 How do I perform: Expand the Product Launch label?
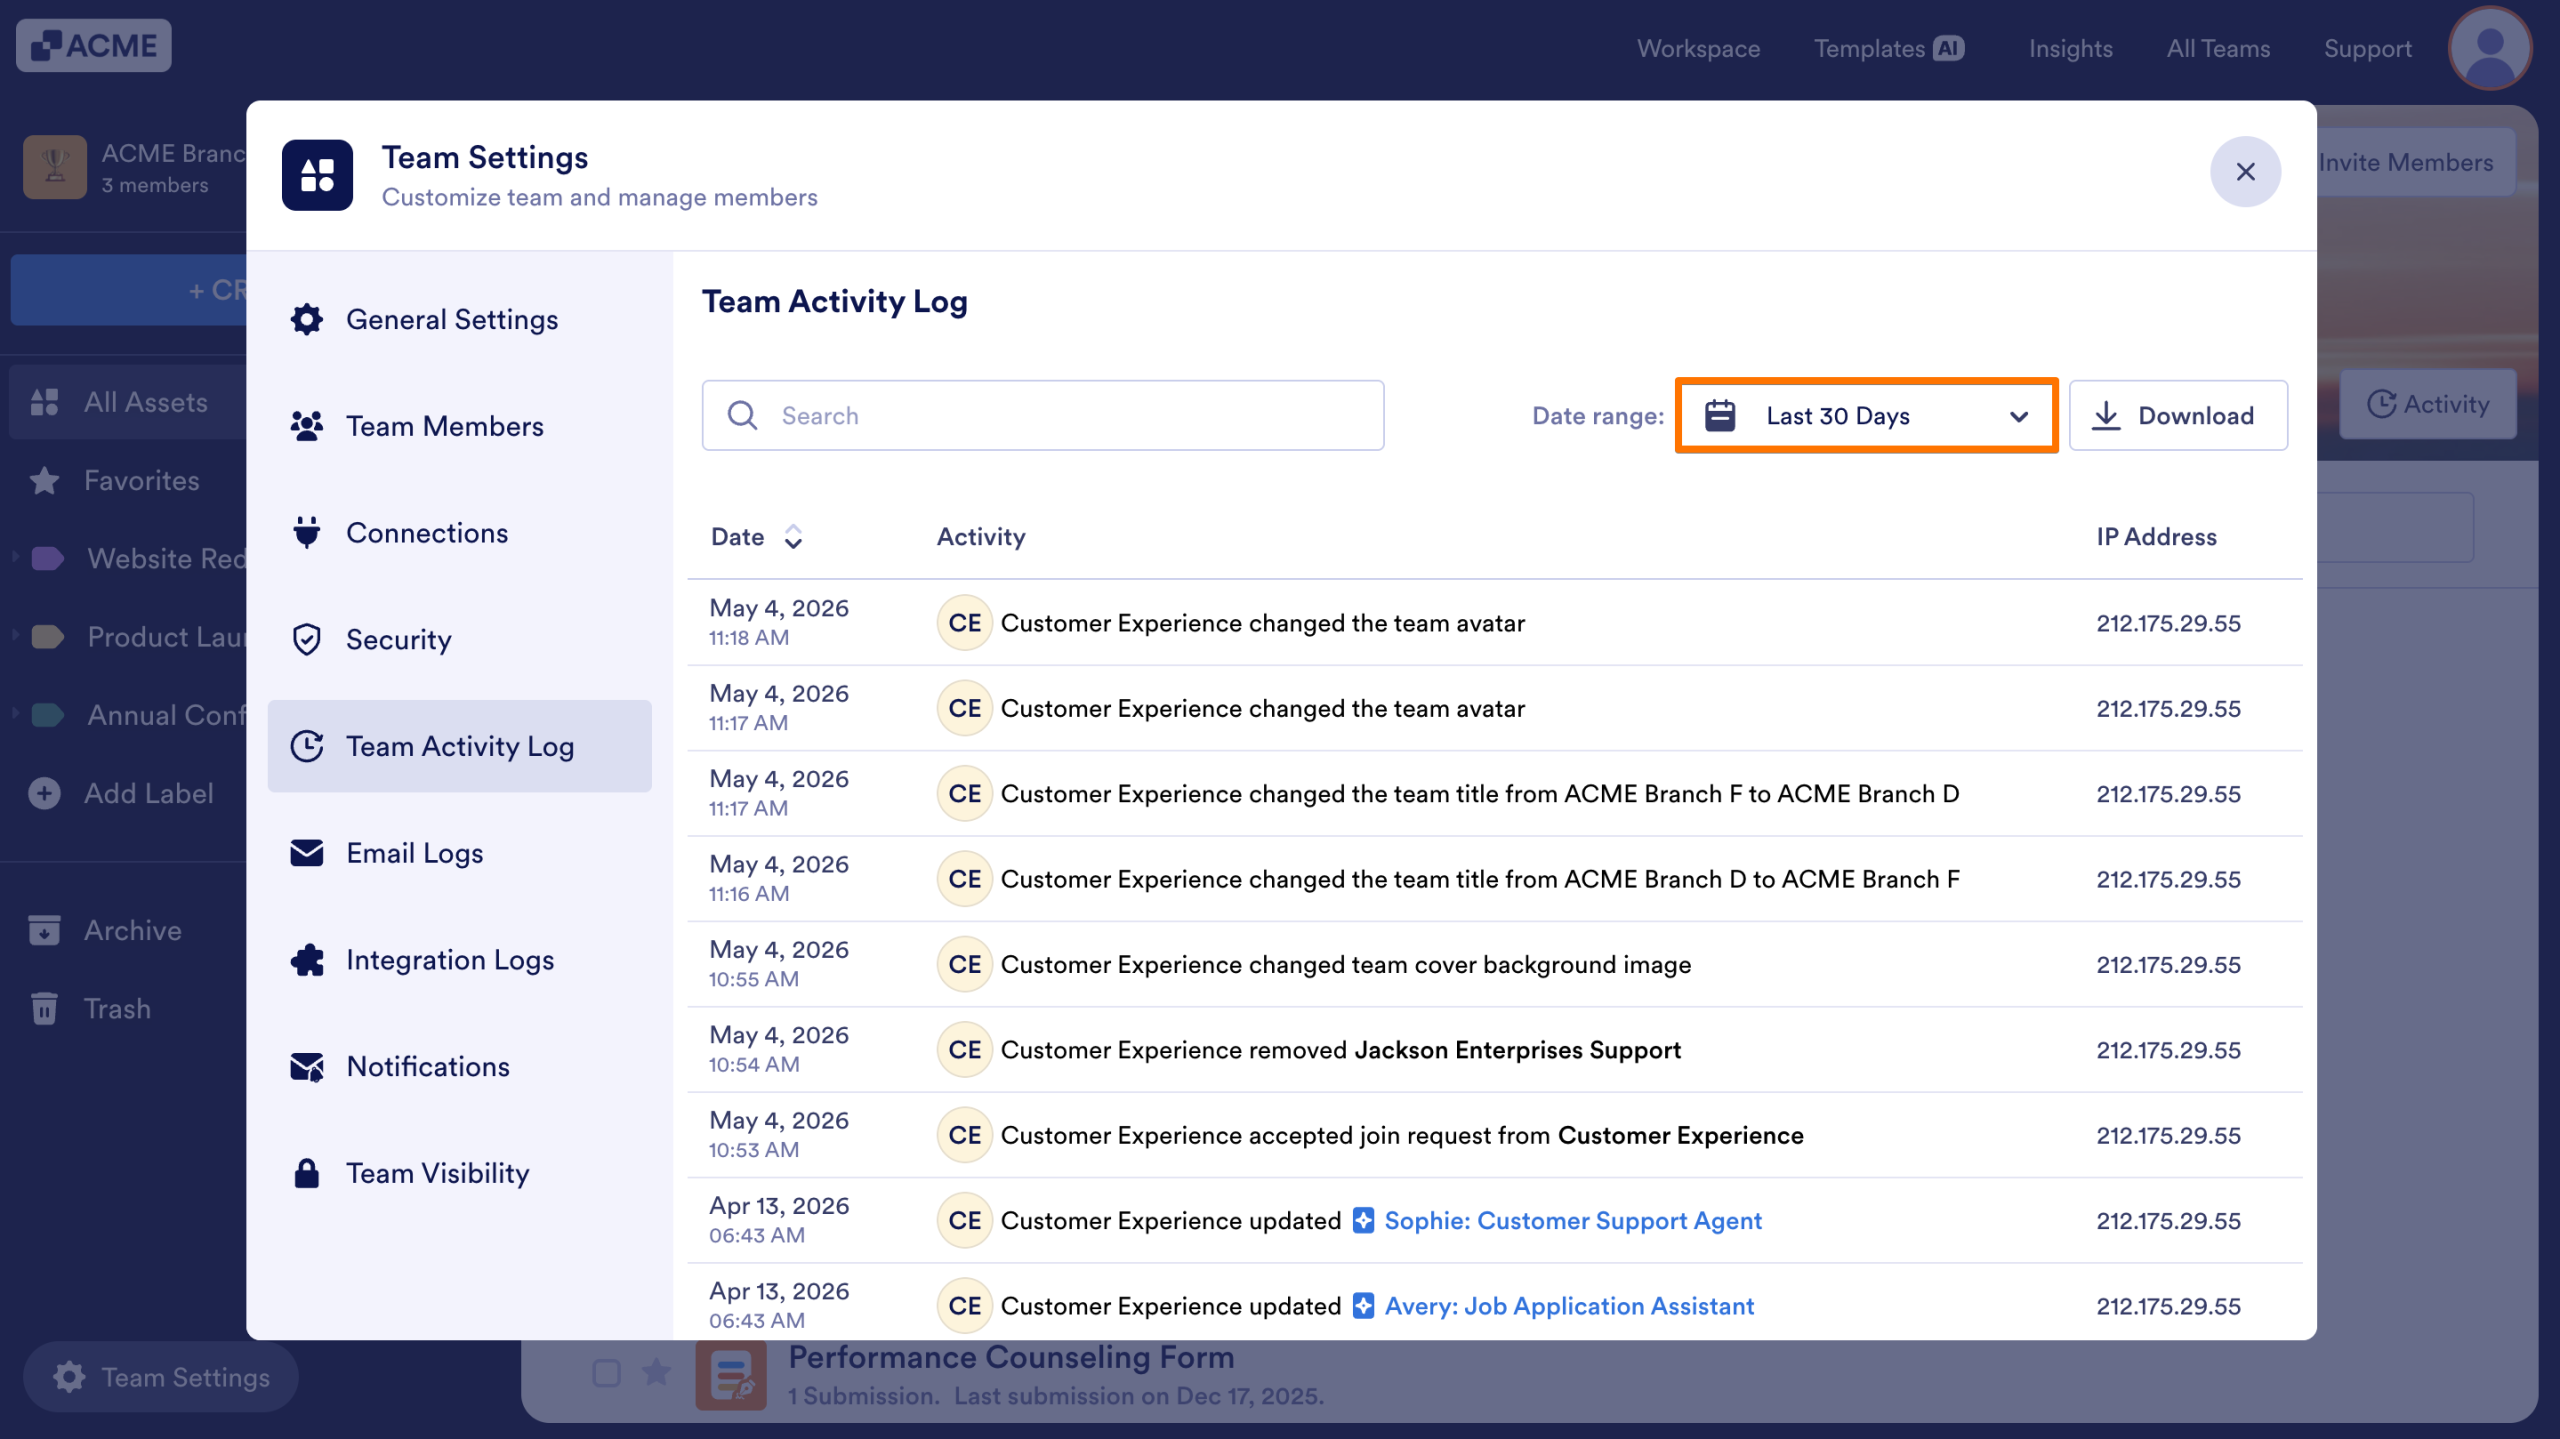pos(16,636)
